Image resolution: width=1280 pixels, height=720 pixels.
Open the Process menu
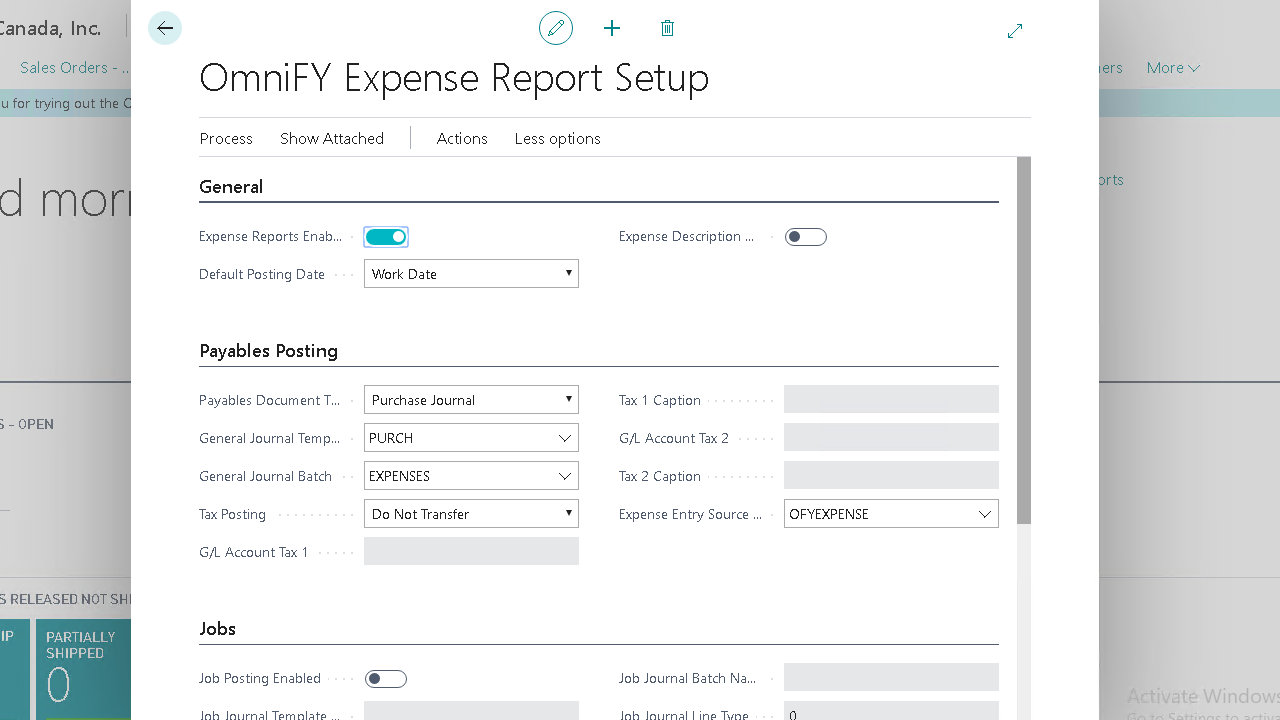pos(226,139)
